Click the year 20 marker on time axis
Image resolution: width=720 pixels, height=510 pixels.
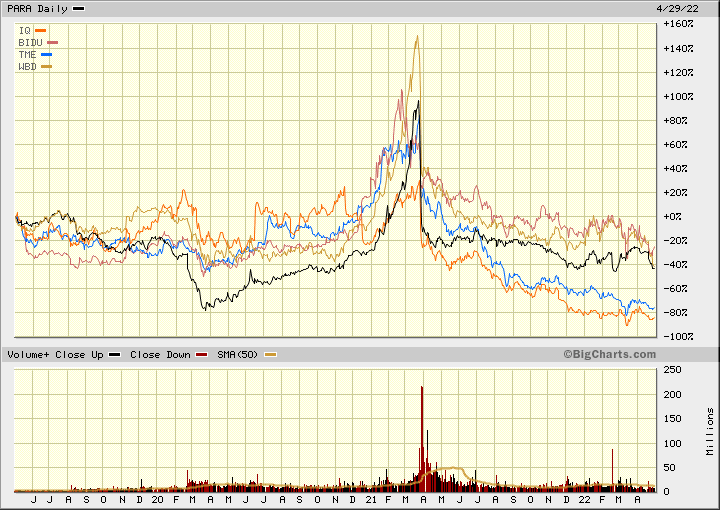(x=158, y=500)
